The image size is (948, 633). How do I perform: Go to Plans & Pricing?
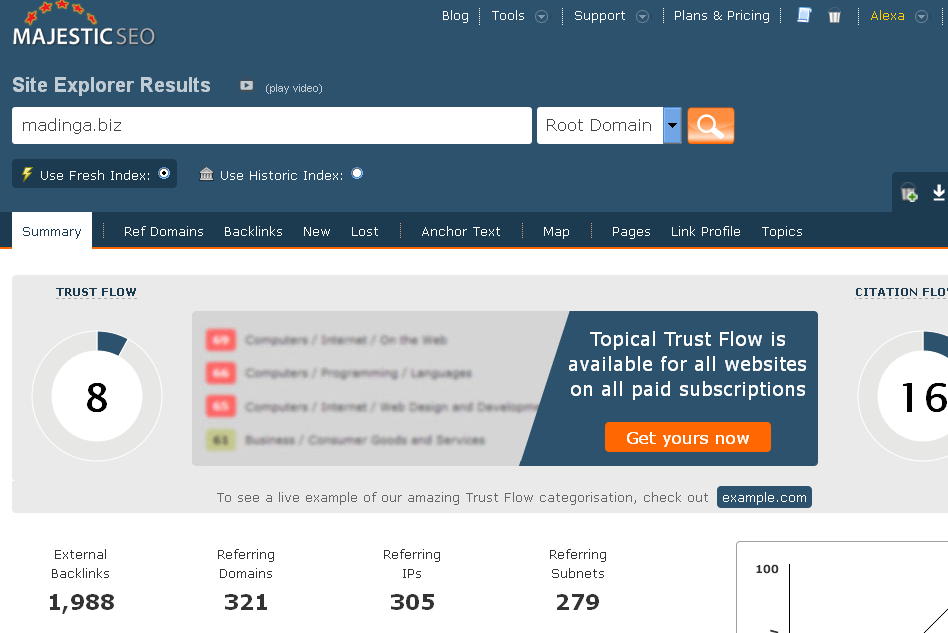[721, 16]
